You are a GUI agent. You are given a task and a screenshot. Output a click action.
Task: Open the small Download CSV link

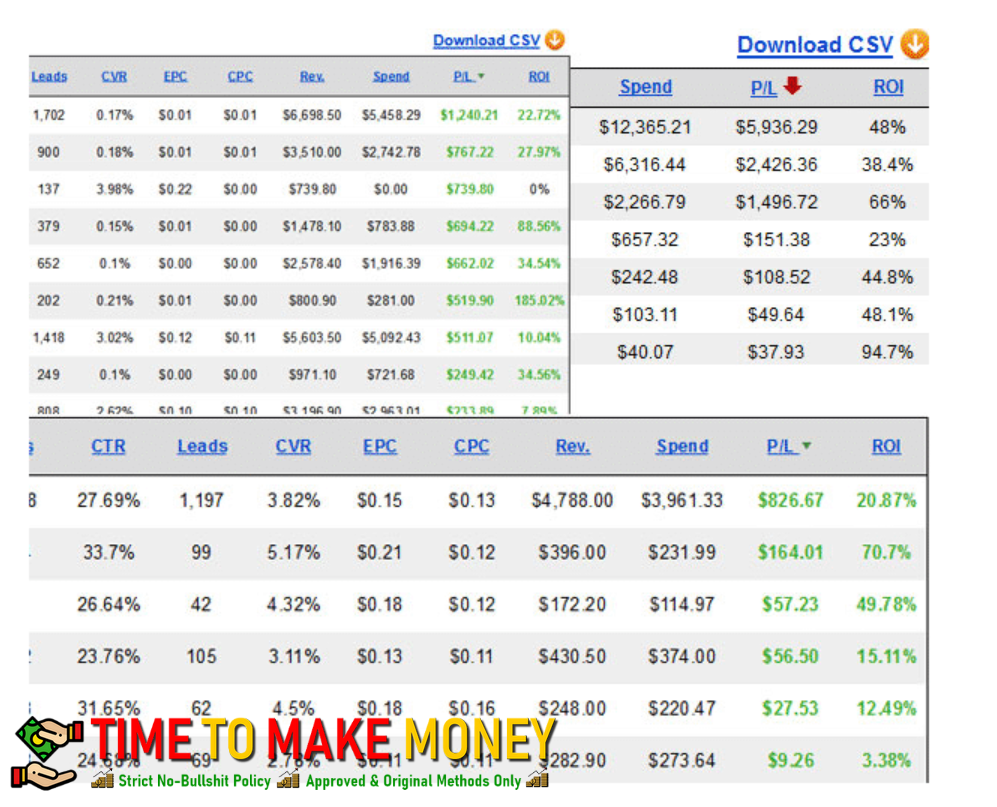point(486,41)
